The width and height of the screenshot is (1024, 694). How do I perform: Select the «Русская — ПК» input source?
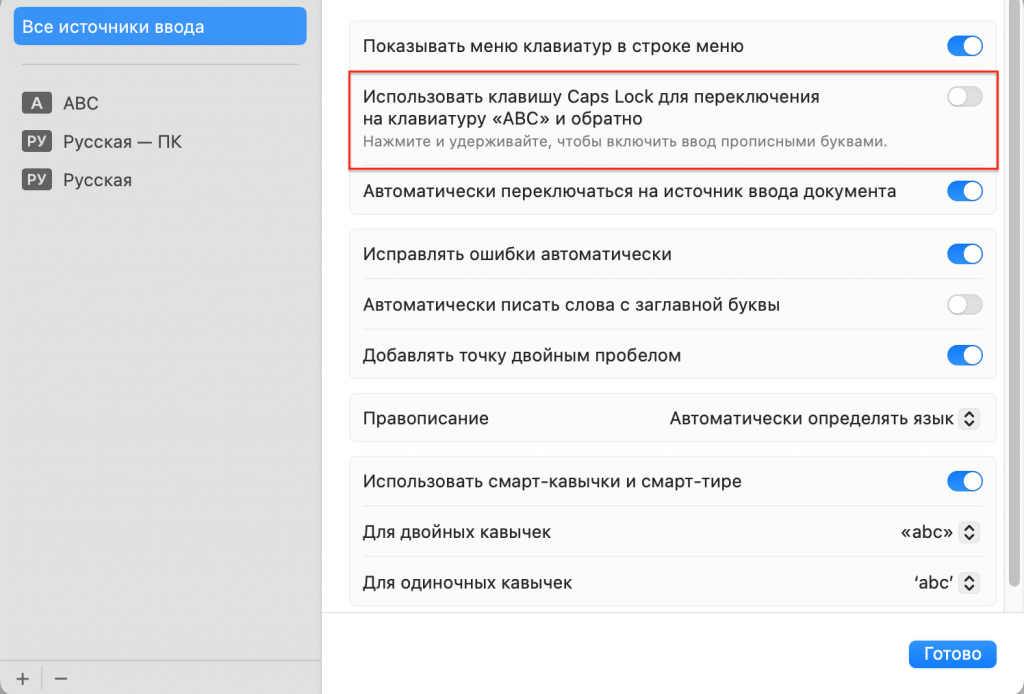click(x=120, y=141)
